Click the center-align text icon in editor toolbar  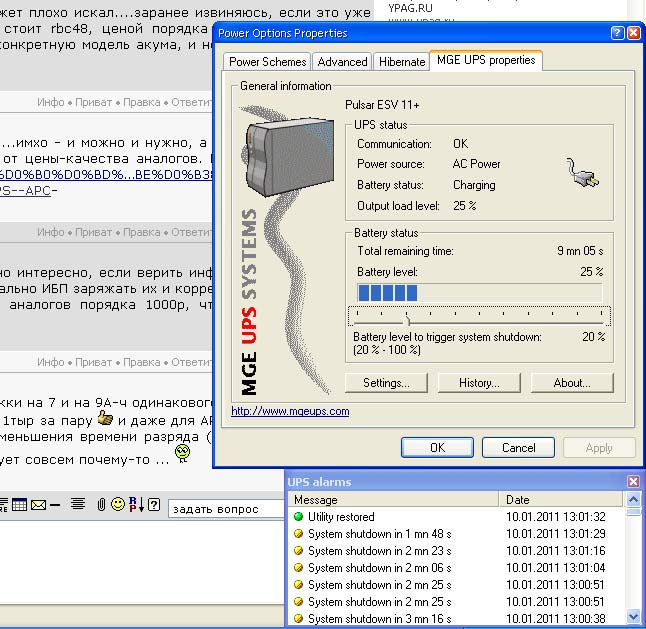[76, 505]
